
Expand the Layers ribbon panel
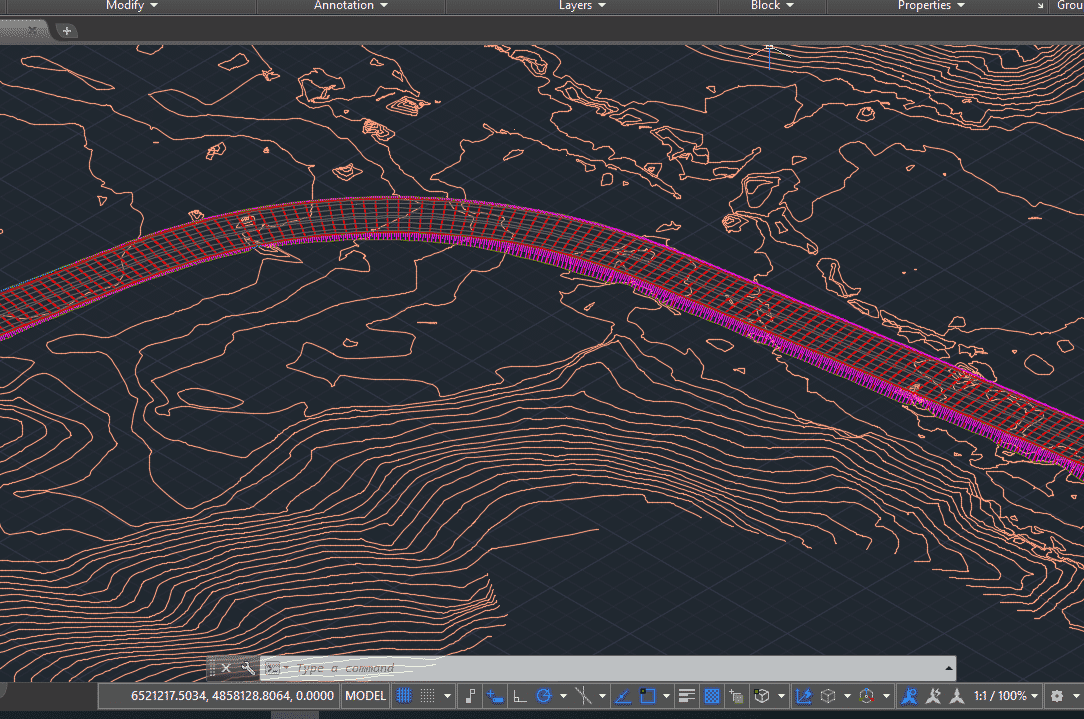tap(582, 6)
